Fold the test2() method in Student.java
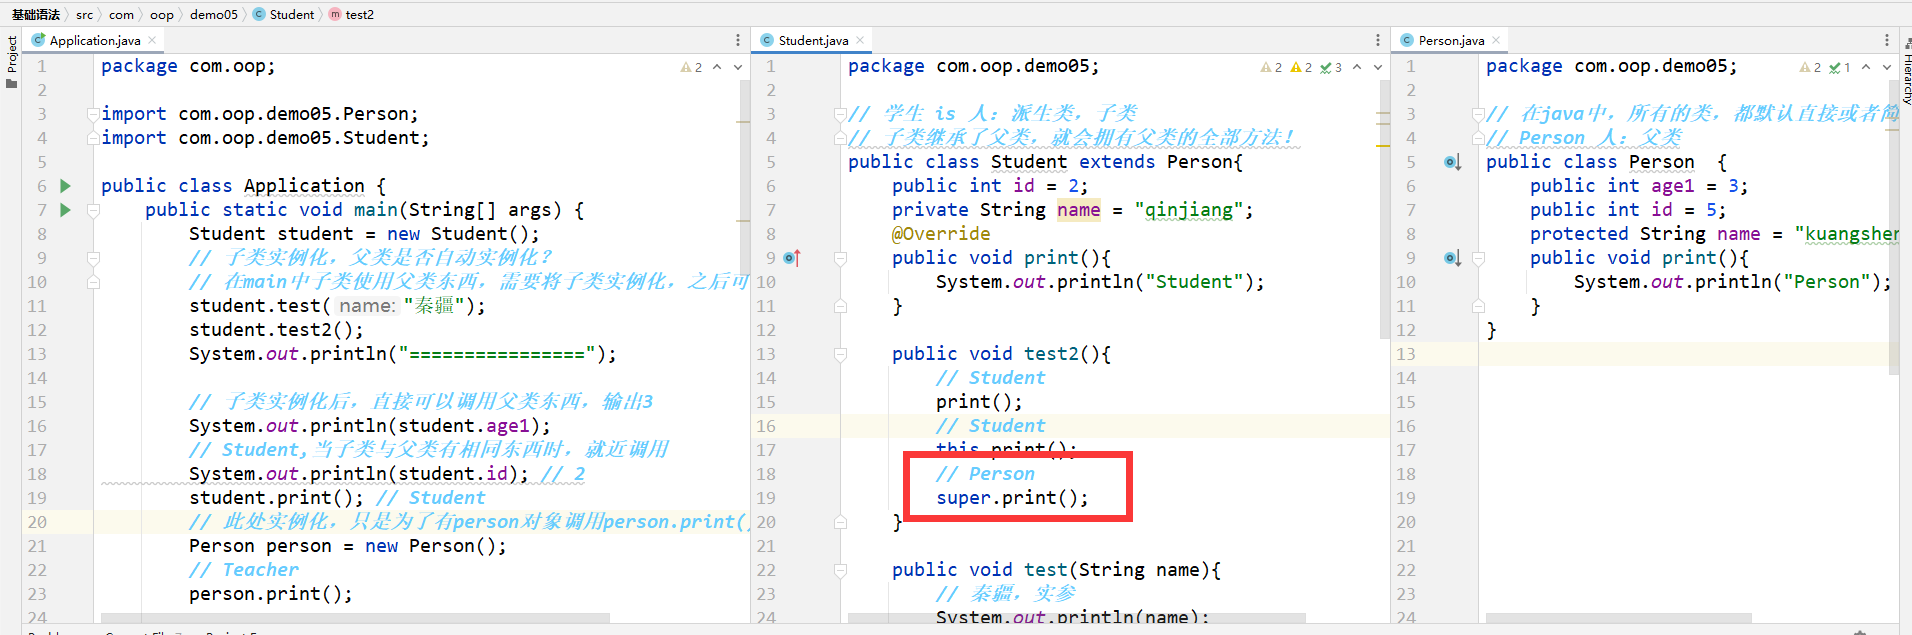Screen dimensions: 1912x635 tap(840, 354)
